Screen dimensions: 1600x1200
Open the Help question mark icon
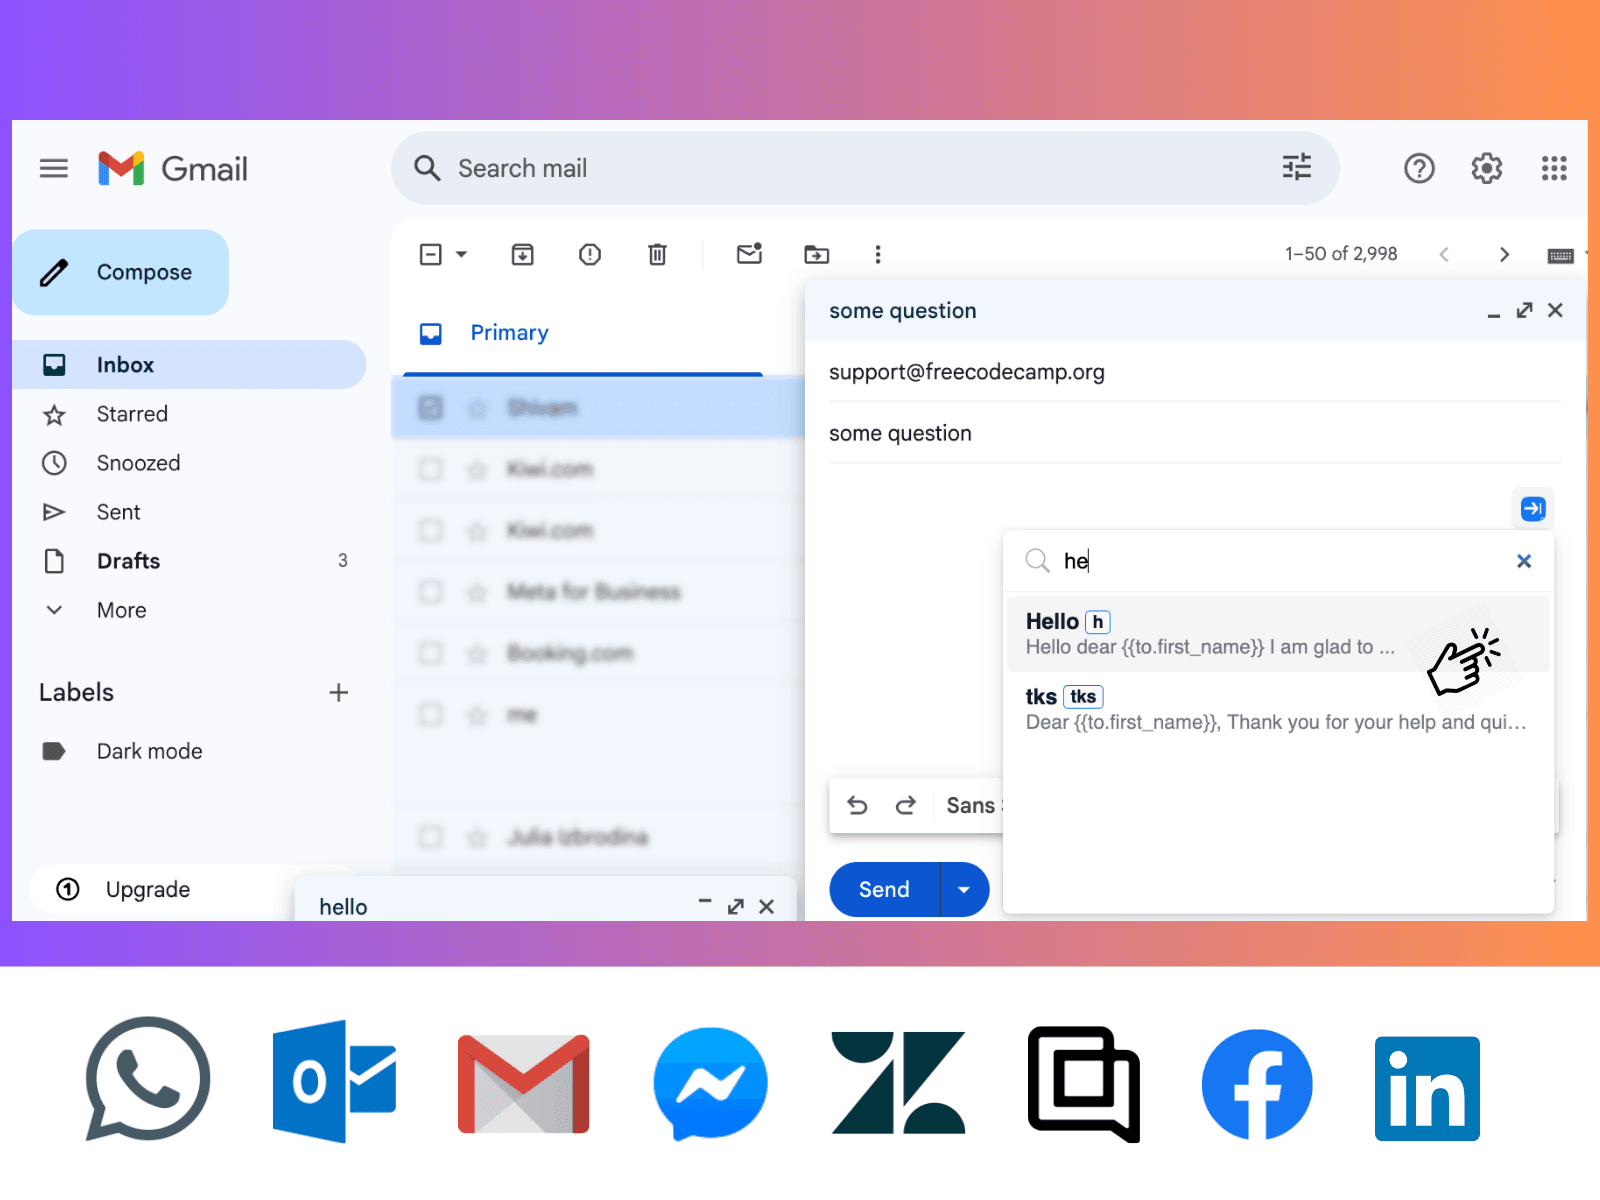pos(1419,168)
